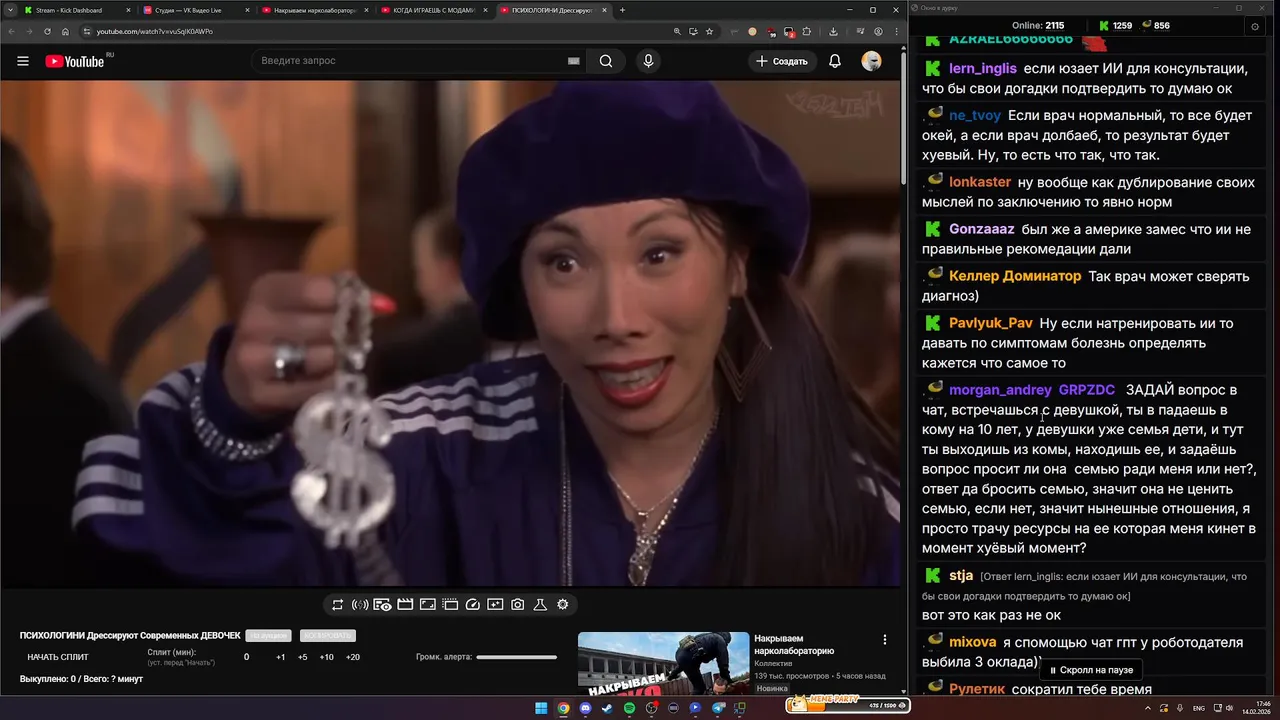
Task: Toggle the loop icon in player toolbar
Action: (337, 605)
